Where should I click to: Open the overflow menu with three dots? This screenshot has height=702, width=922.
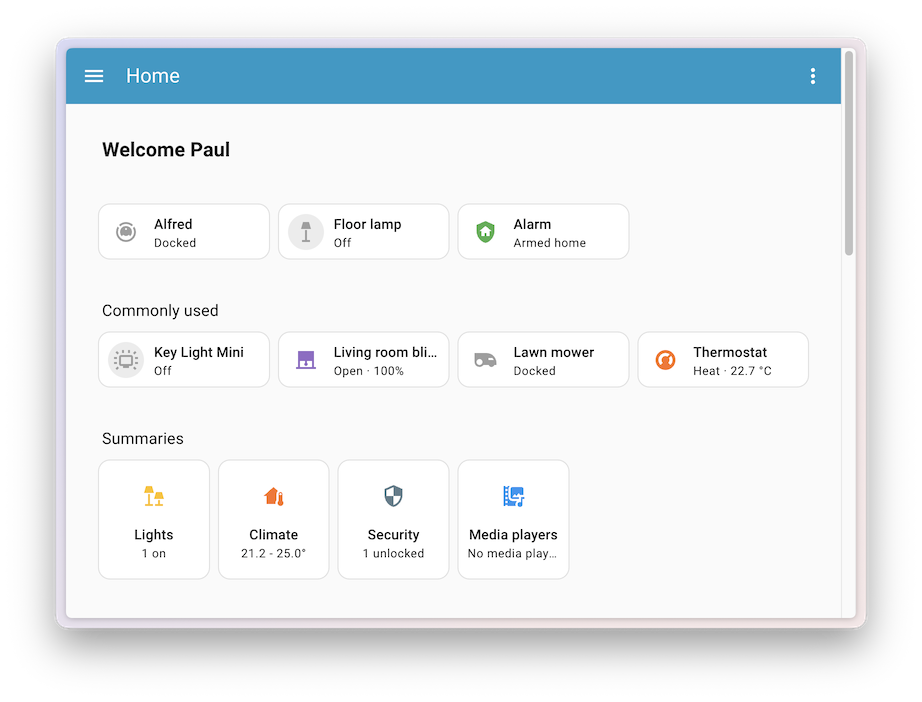pos(813,75)
